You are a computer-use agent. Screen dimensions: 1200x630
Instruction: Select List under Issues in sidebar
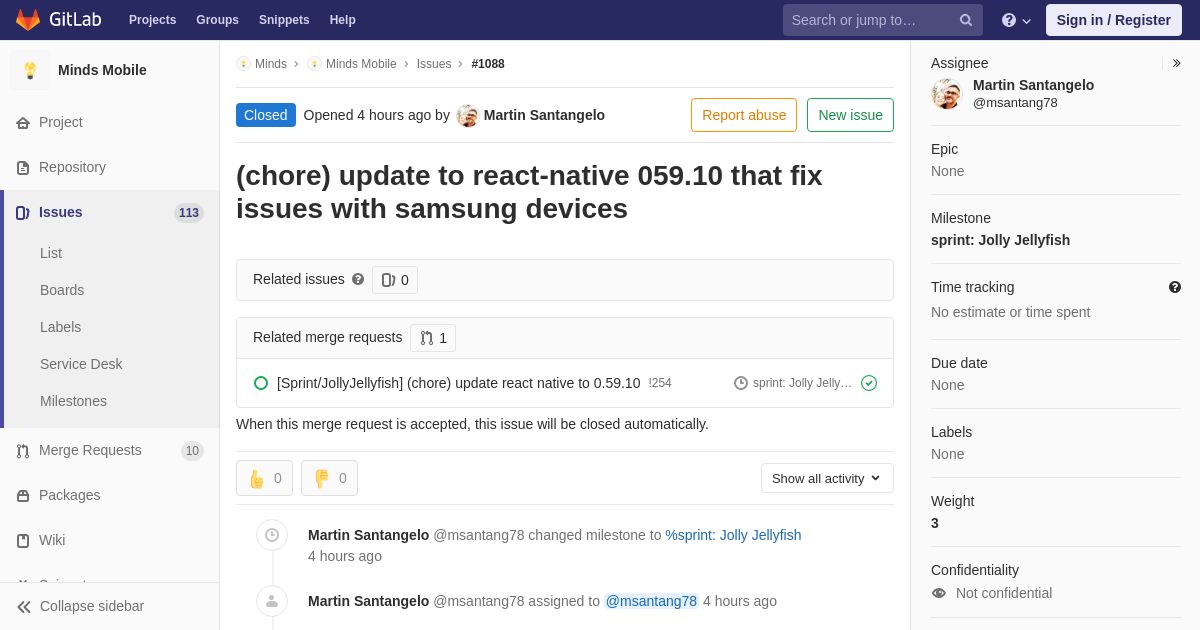51,253
